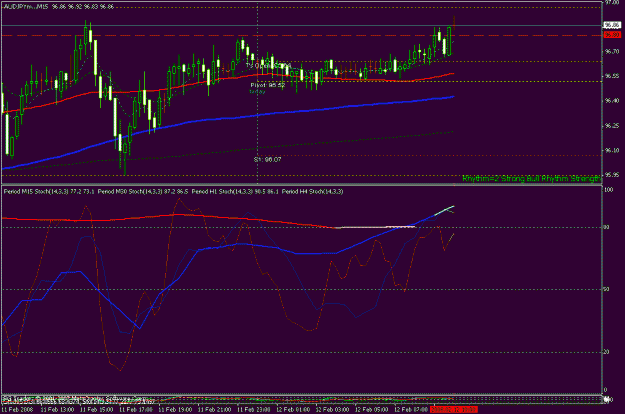Click the stochastic scale value 50
Image resolution: width=625 pixels, height=414 pixels.
point(606,289)
